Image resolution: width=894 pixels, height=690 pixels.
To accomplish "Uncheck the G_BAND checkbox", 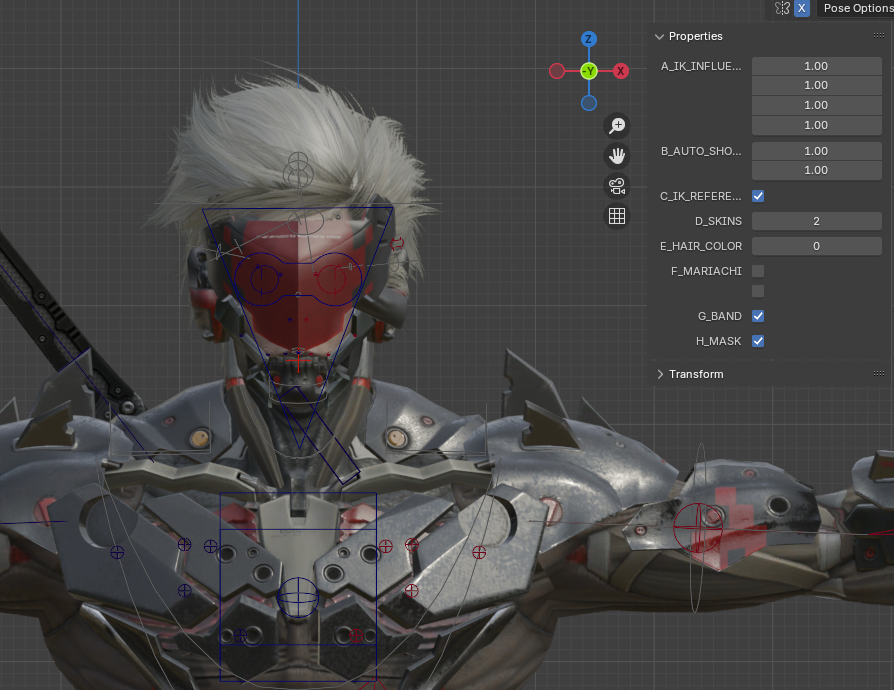I will pos(758,316).
